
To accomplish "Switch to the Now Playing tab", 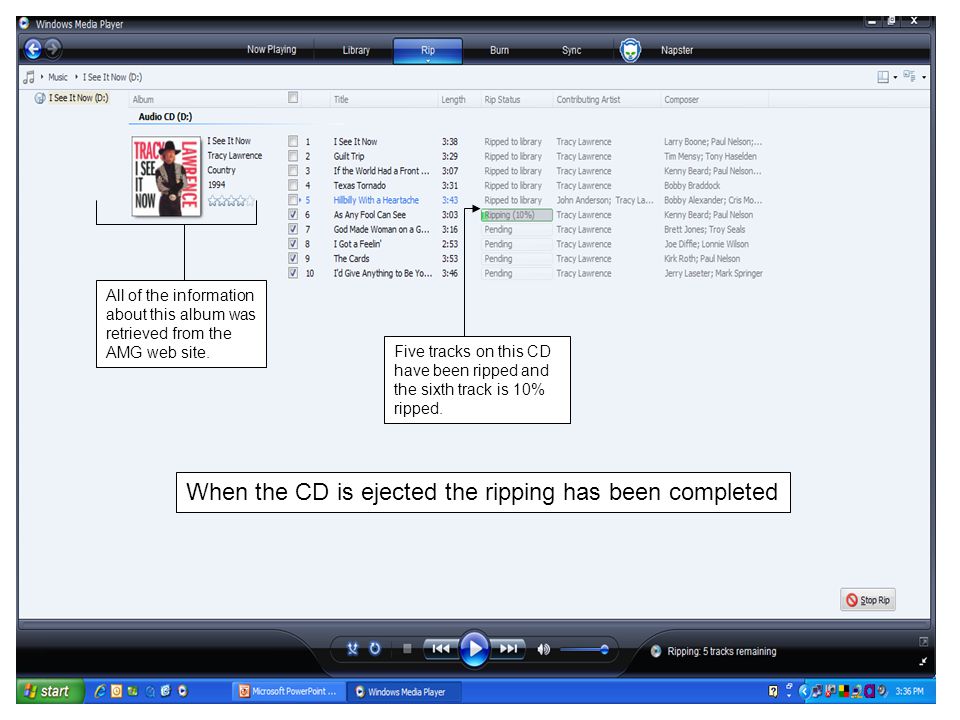I will (x=272, y=50).
